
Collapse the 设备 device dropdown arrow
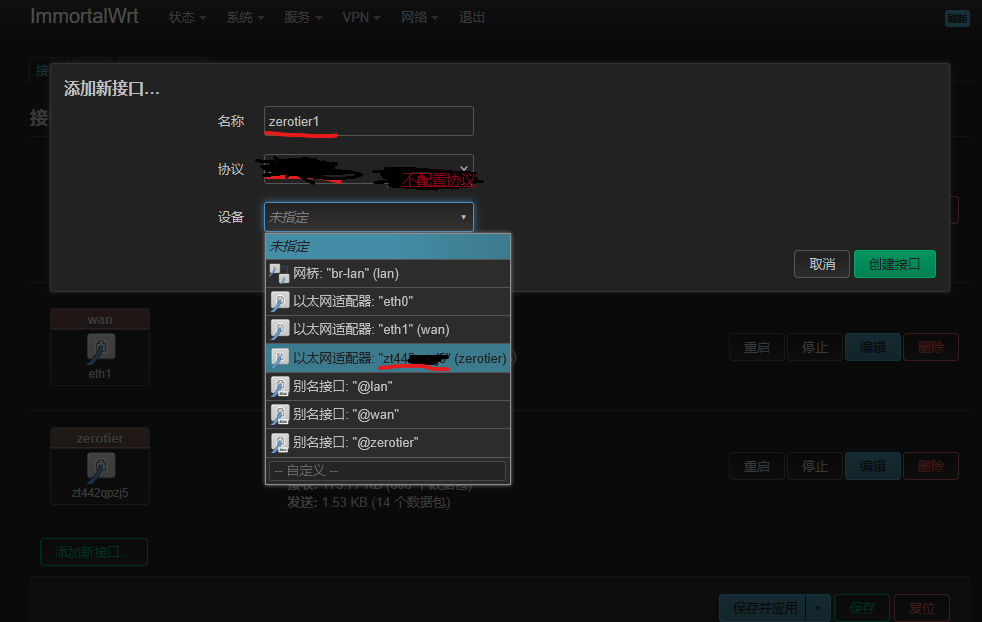pos(463,217)
